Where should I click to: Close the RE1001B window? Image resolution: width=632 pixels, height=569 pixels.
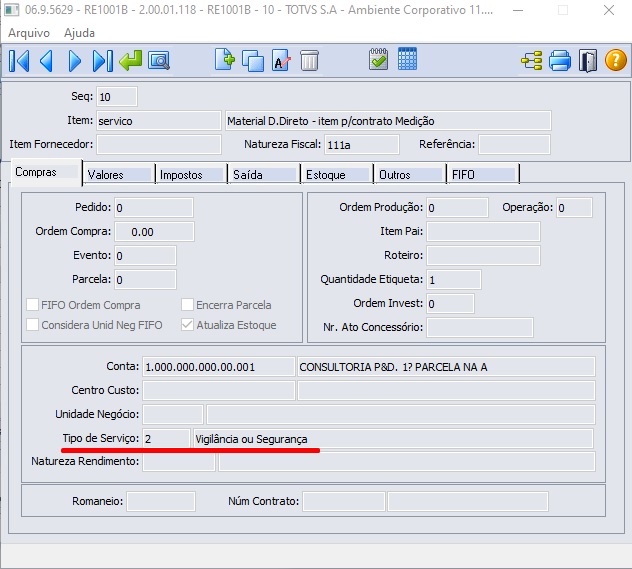pyautogui.click(x=609, y=10)
